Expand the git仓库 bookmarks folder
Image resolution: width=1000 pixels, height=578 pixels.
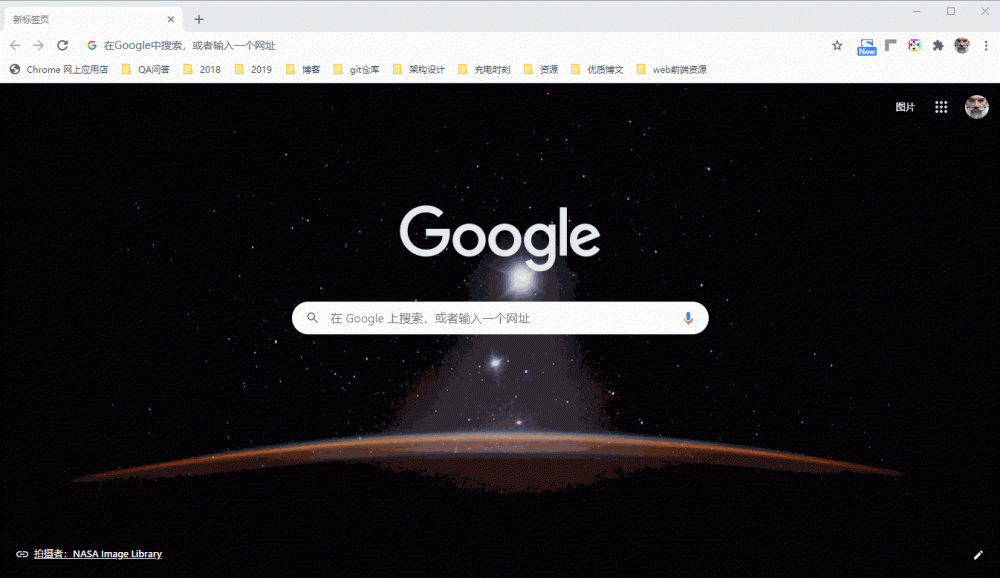coord(363,69)
